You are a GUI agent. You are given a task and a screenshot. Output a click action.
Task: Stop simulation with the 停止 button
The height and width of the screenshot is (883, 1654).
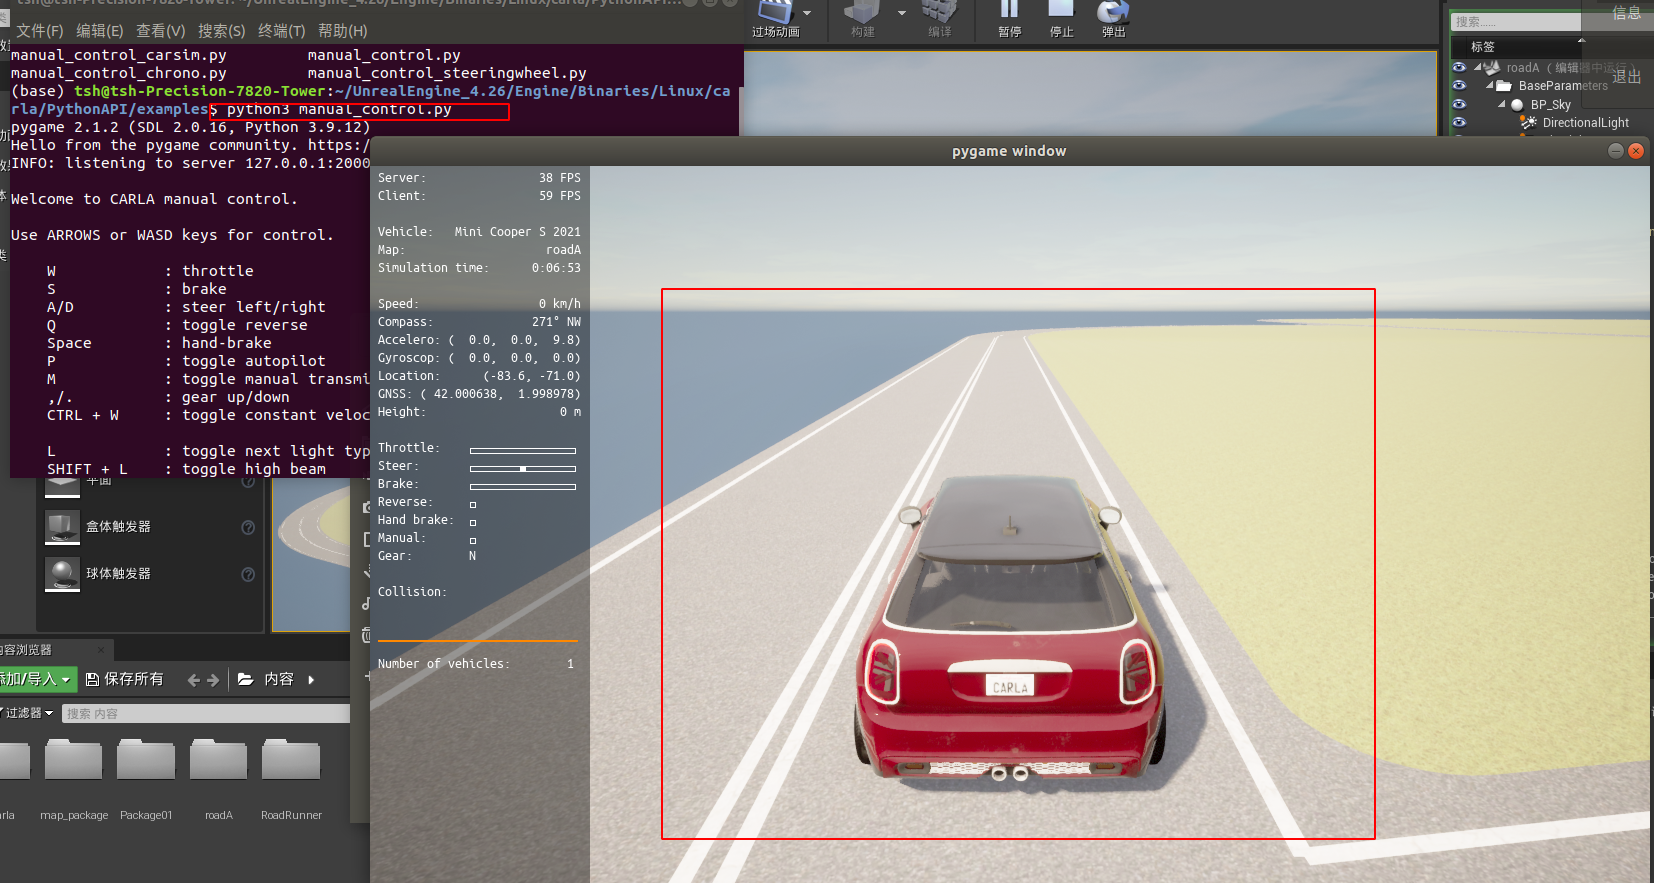click(1061, 19)
